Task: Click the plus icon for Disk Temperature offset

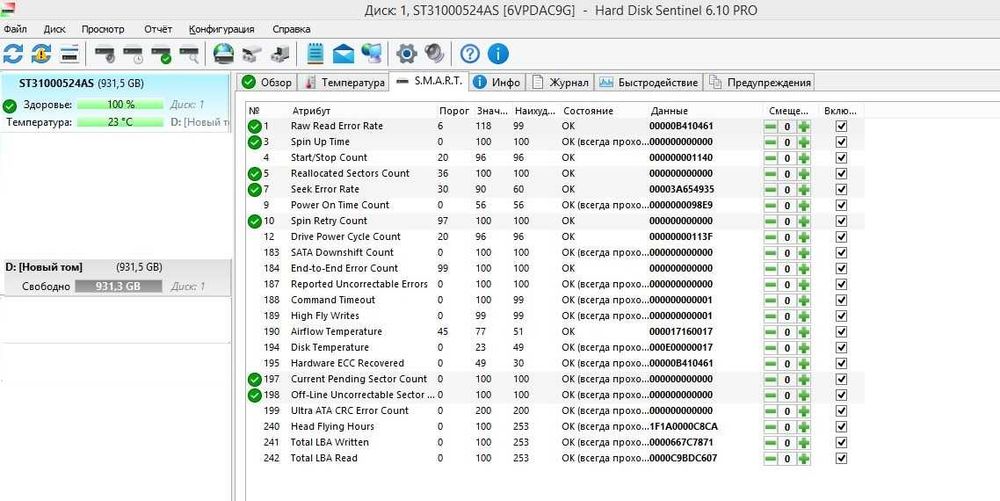Action: pyautogui.click(x=804, y=348)
